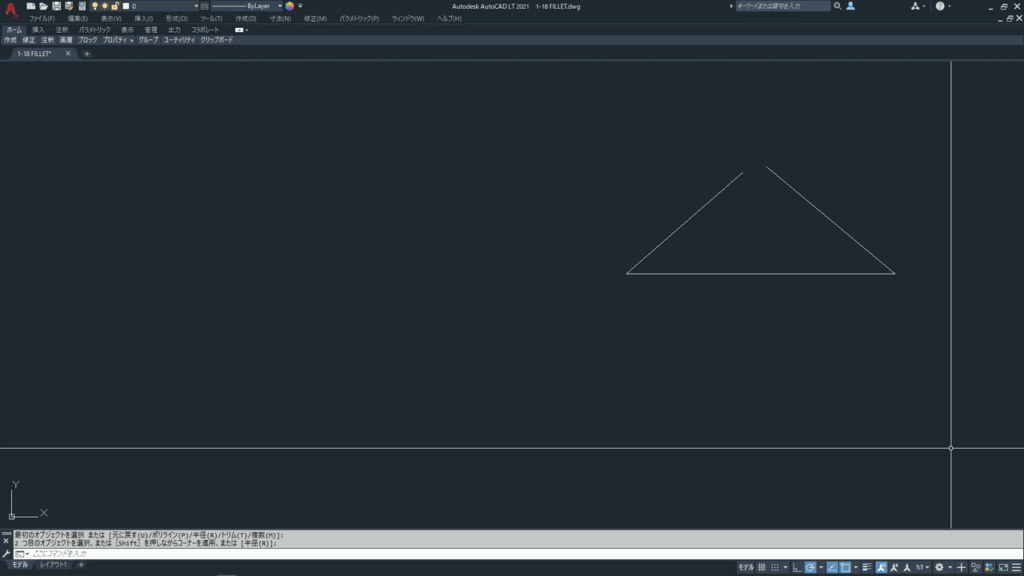
Task: Click the 画層 ribbon panel button
Action: tap(66, 40)
